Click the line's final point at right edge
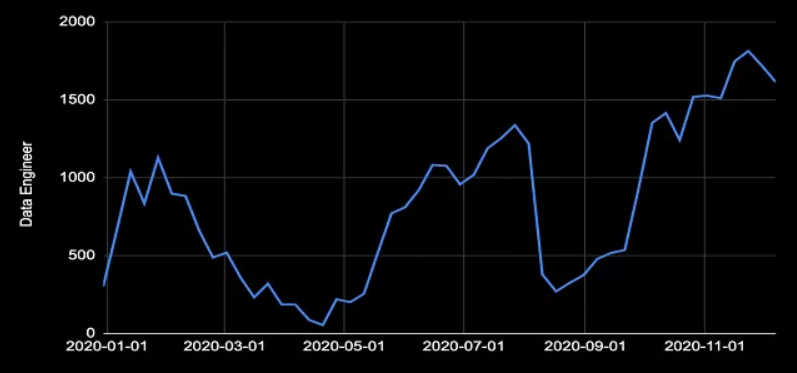The height and width of the screenshot is (373, 797). (775, 81)
